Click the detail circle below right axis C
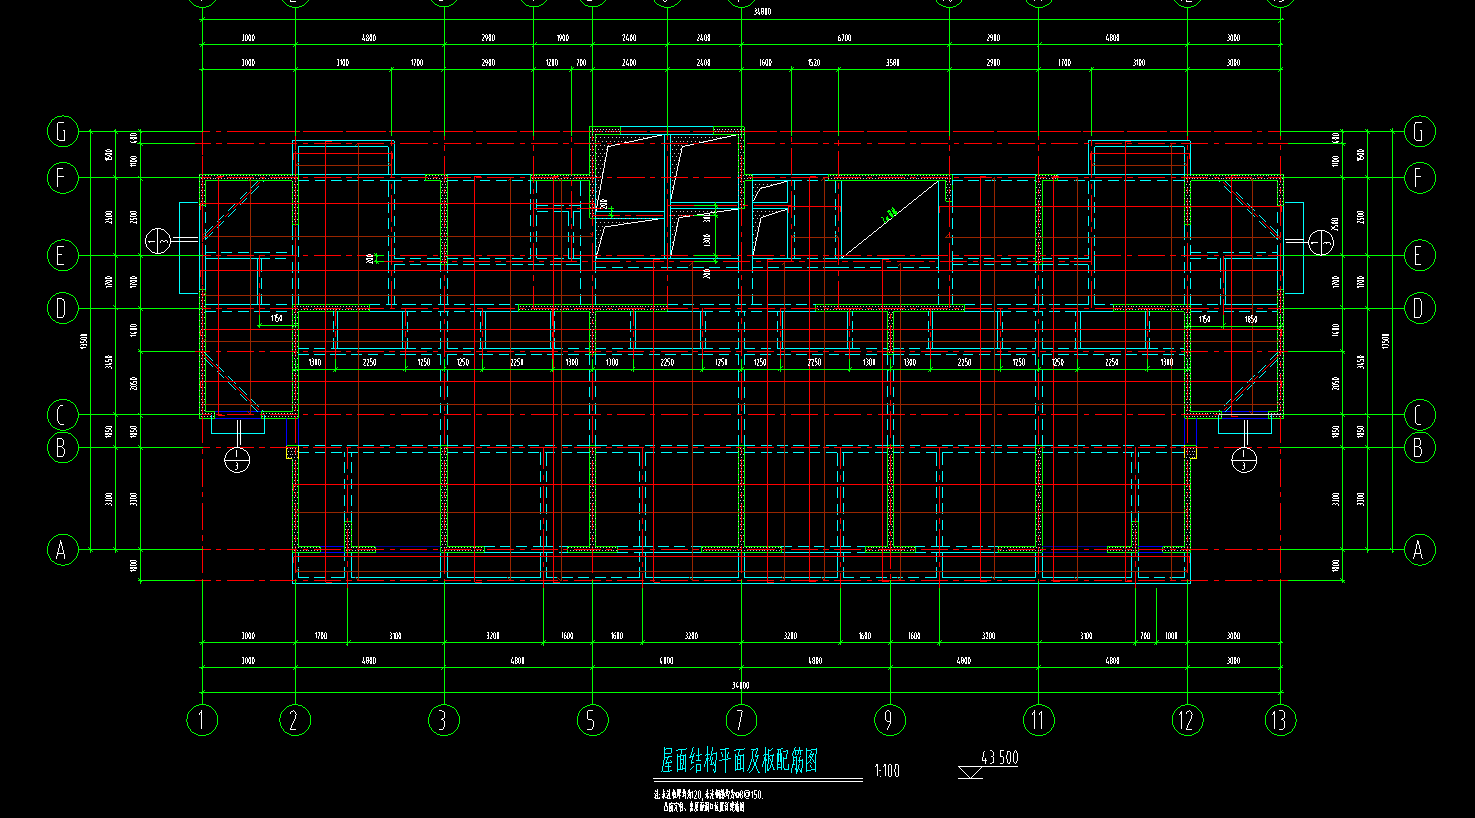Image resolution: width=1475 pixels, height=818 pixels. [1243, 461]
